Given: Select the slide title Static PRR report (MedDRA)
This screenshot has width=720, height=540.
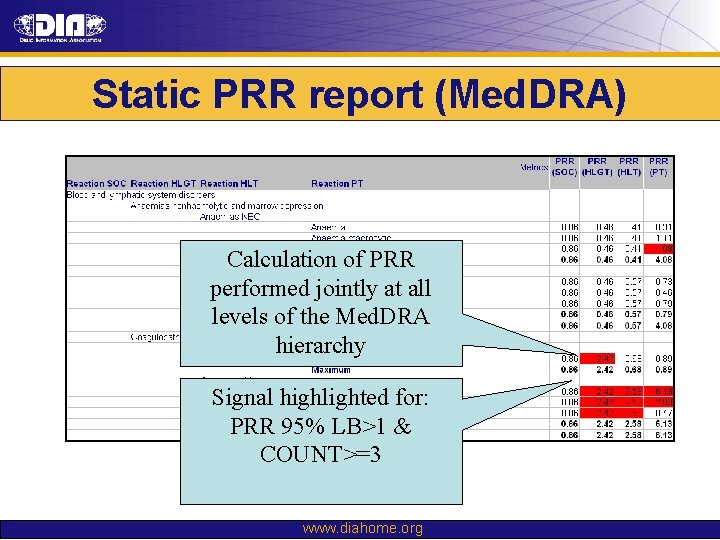Looking at the screenshot, I should click(x=359, y=94).
